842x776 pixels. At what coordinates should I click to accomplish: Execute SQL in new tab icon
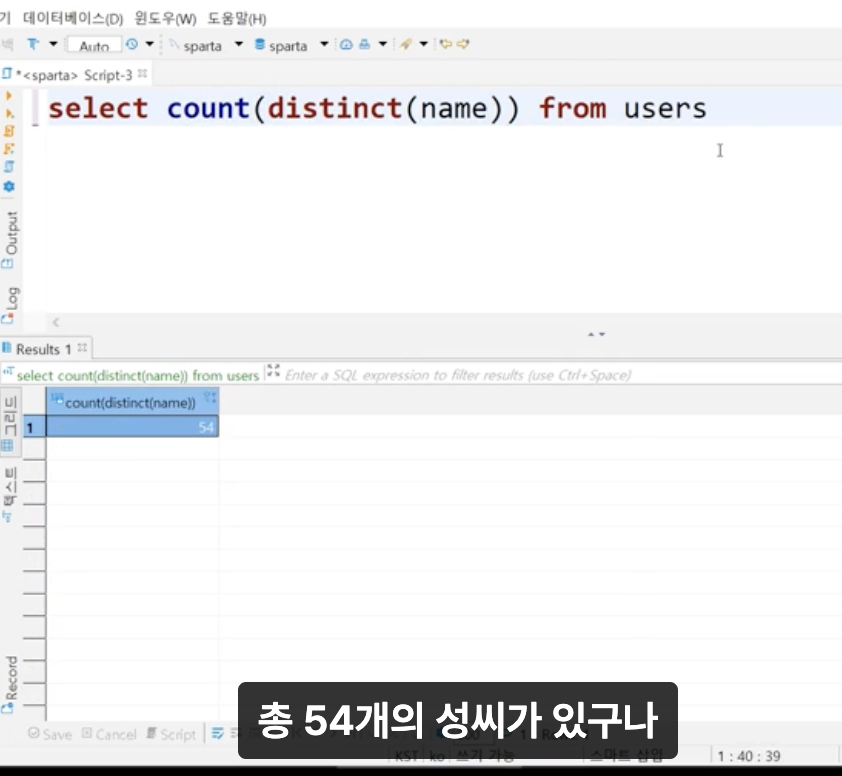coord(9,113)
